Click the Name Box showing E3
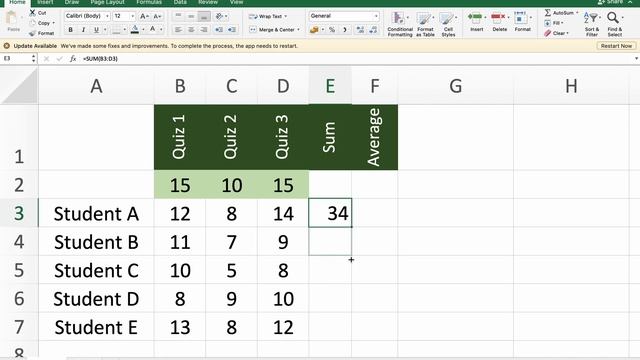Image resolution: width=640 pixels, height=360 pixels. 16,59
